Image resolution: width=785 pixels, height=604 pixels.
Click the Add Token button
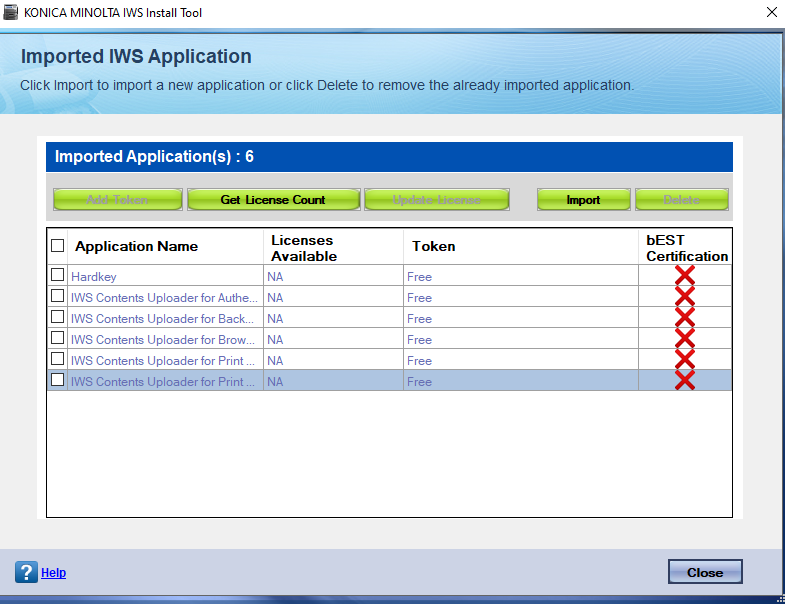(x=117, y=200)
